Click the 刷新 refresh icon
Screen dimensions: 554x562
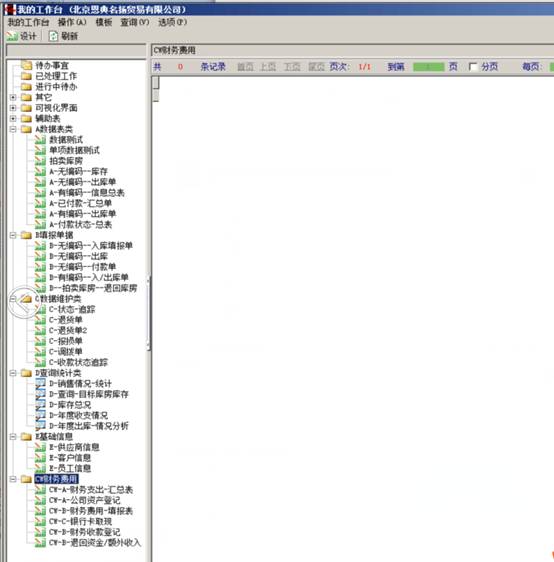click(53, 36)
